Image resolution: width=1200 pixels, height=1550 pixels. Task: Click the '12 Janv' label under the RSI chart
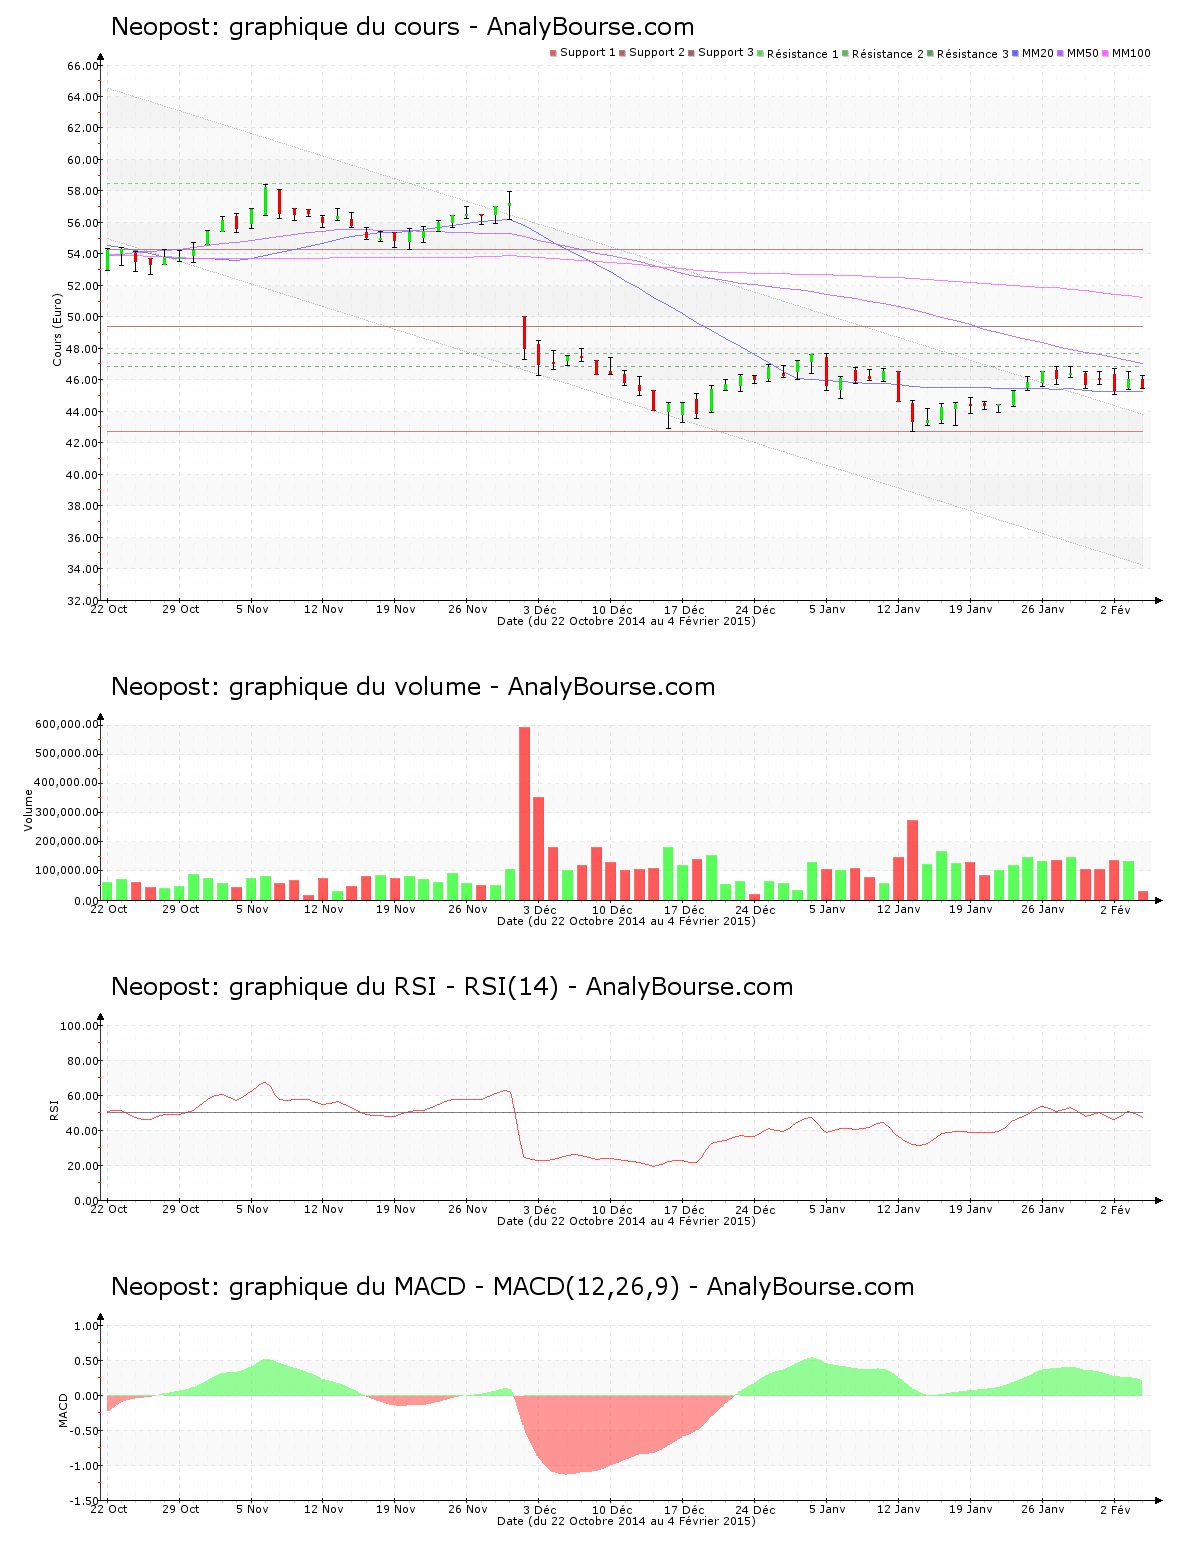(x=898, y=1209)
